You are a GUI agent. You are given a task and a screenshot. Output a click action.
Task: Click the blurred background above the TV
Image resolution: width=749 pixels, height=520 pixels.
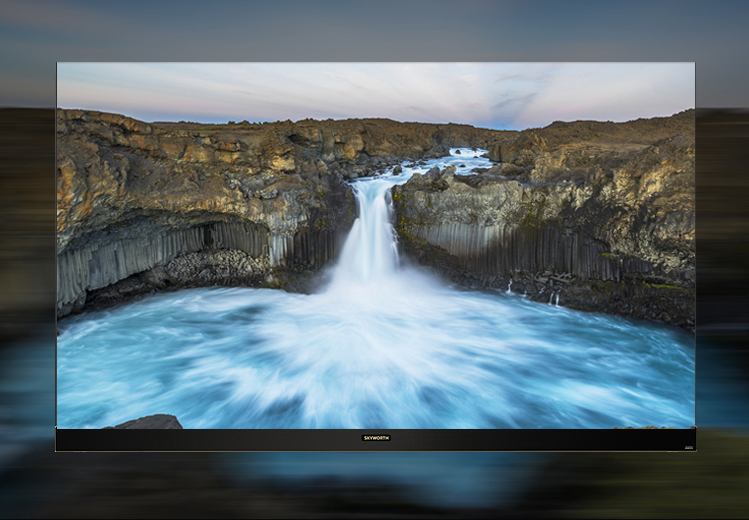pyautogui.click(x=374, y=30)
